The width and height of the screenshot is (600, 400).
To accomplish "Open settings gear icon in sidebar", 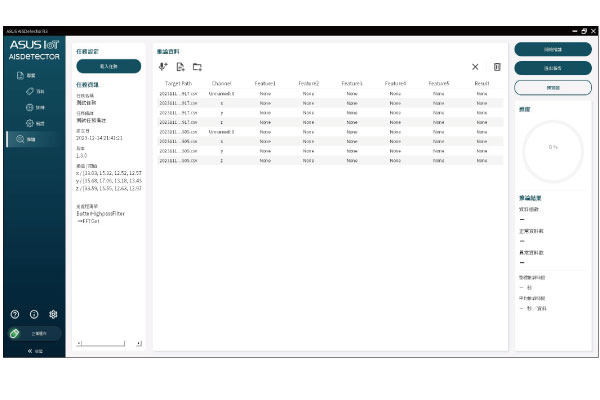I will 53,314.
